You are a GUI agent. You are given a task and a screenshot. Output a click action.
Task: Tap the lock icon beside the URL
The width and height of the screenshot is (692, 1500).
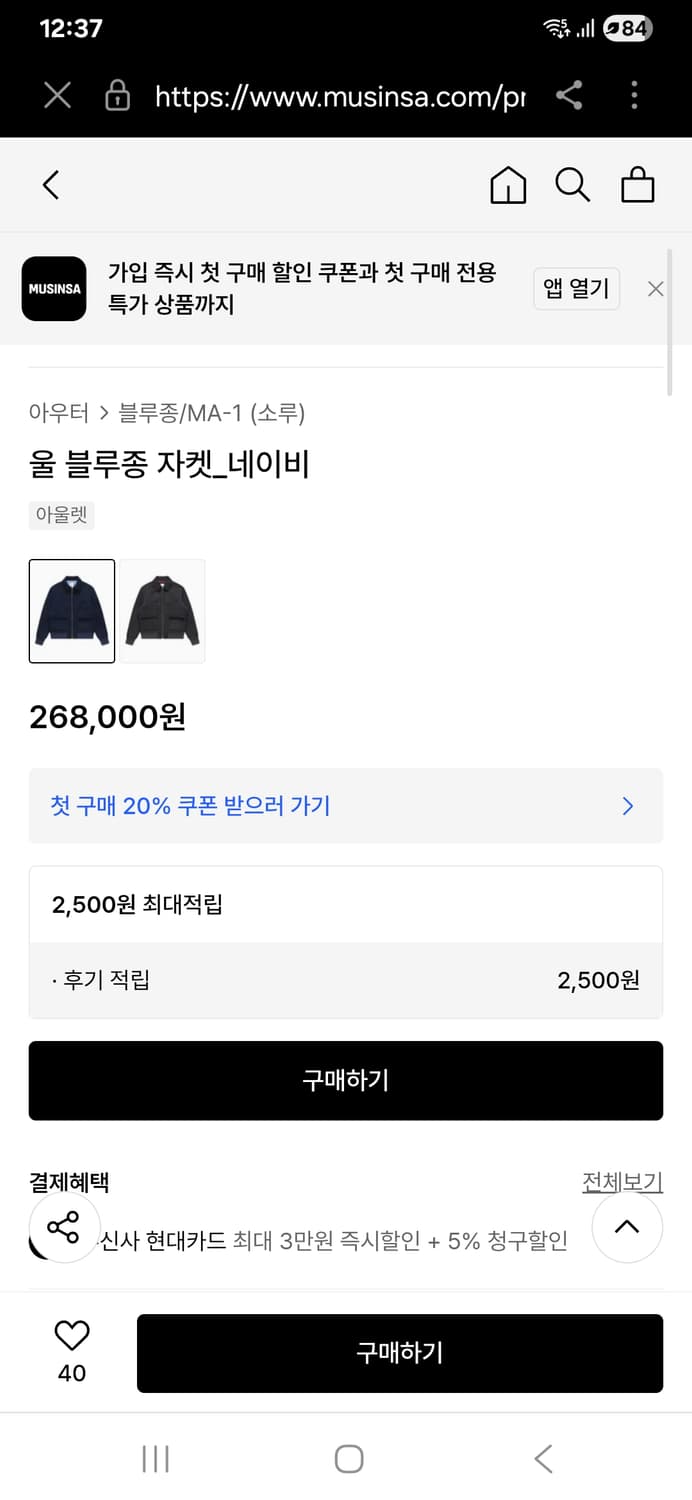pos(117,95)
